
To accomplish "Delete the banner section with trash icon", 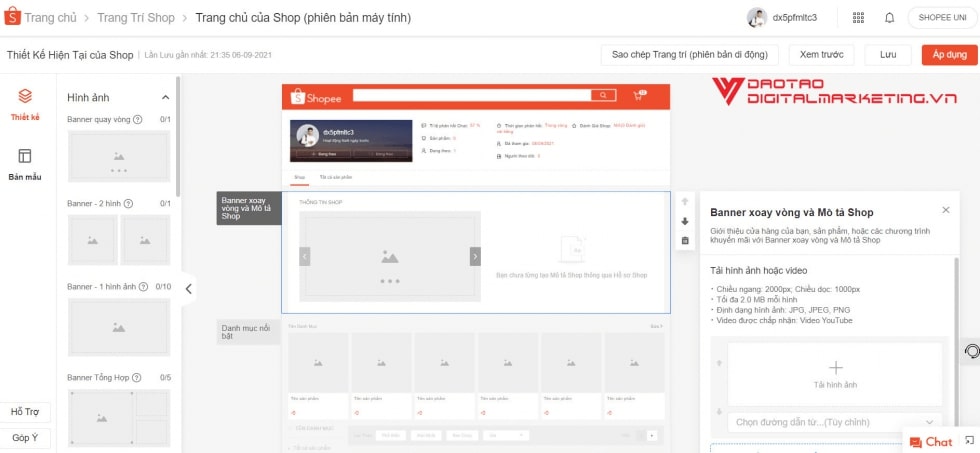I will [x=684, y=240].
